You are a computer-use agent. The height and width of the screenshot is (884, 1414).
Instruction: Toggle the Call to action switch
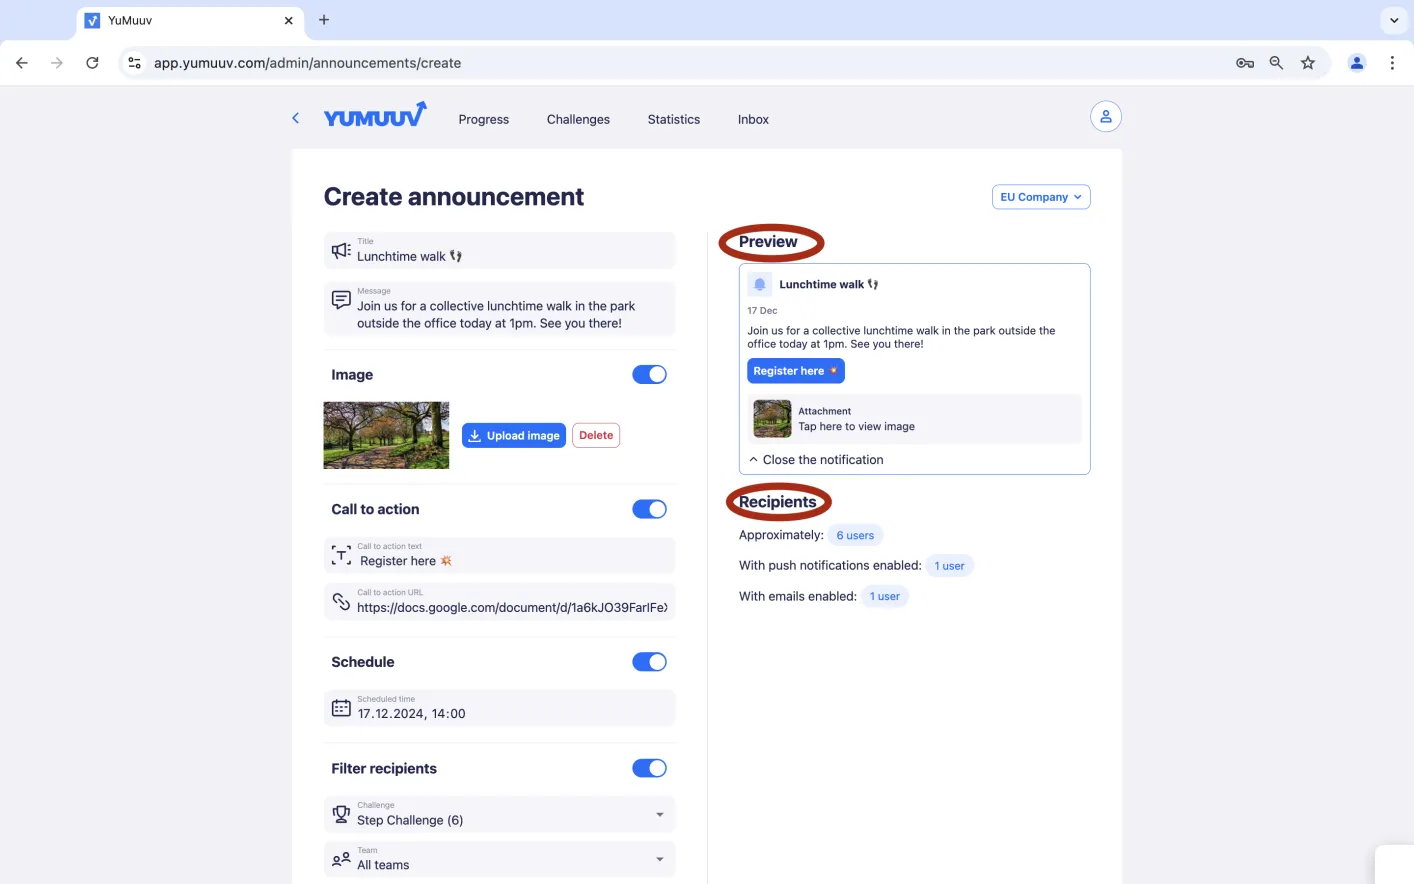pyautogui.click(x=649, y=509)
